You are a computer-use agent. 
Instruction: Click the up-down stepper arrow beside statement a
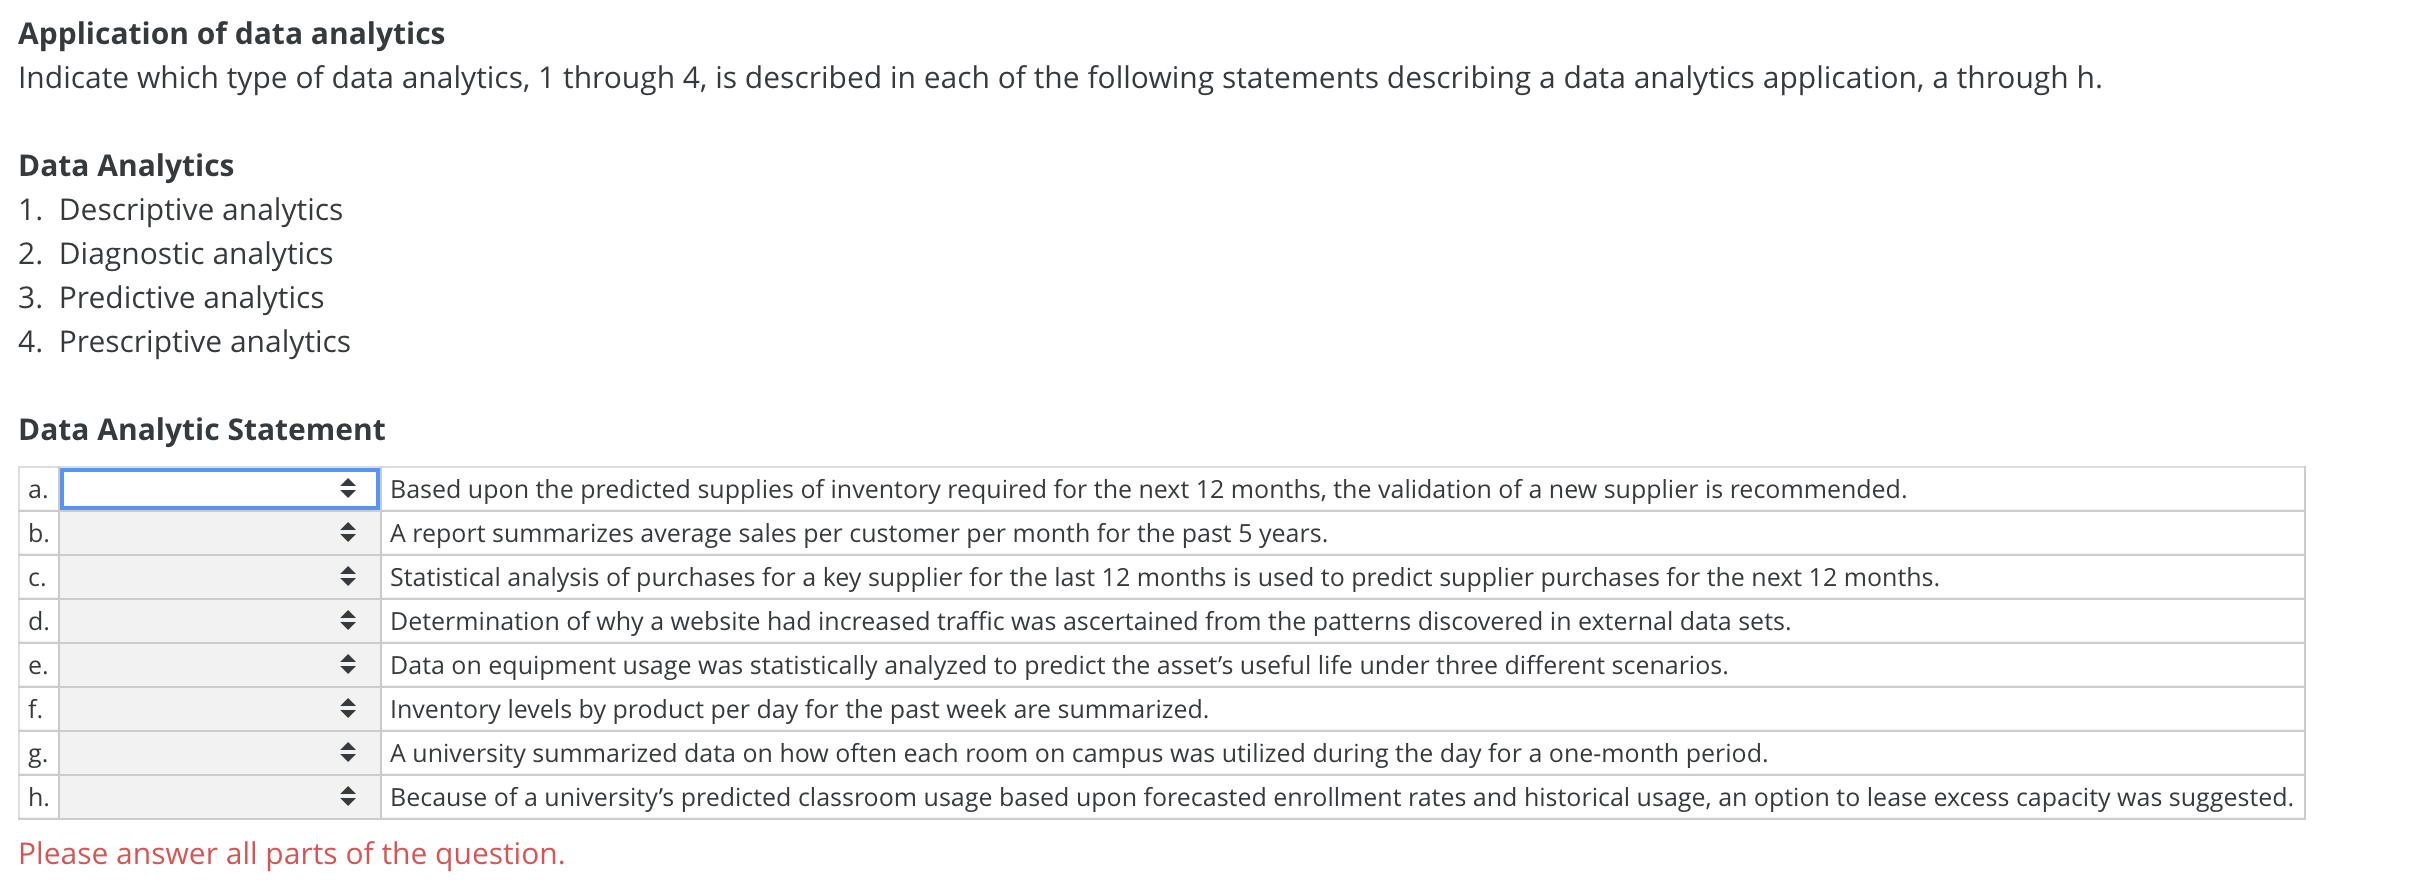(x=350, y=489)
